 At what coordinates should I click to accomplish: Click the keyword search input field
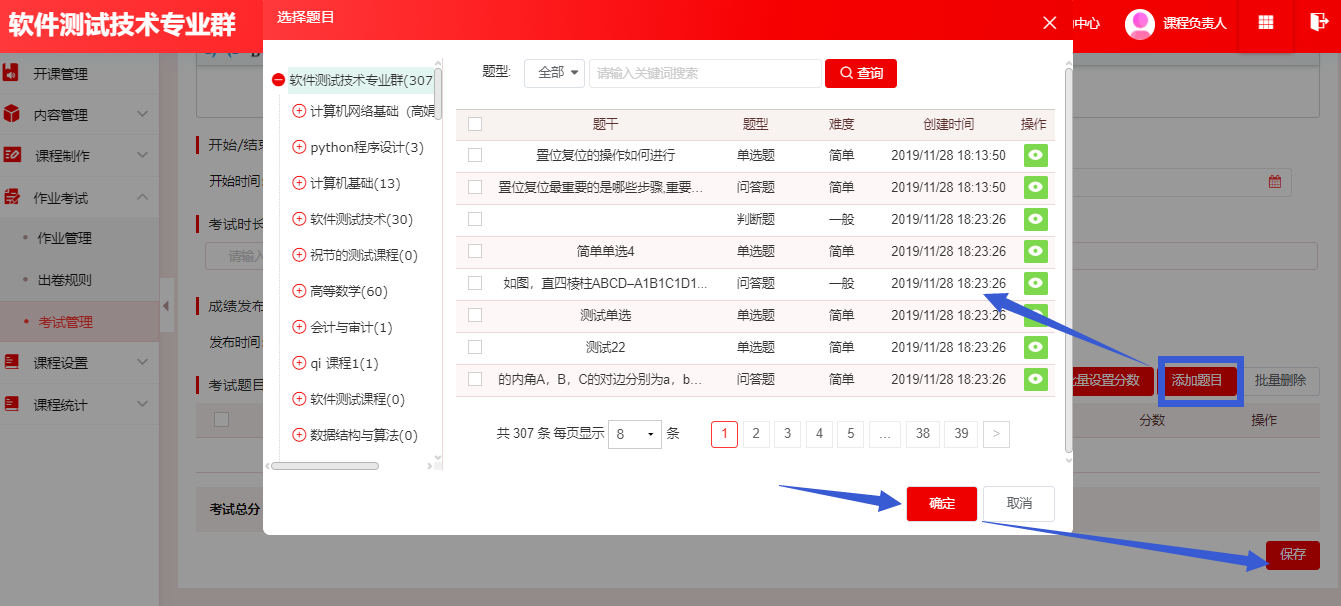tap(705, 73)
